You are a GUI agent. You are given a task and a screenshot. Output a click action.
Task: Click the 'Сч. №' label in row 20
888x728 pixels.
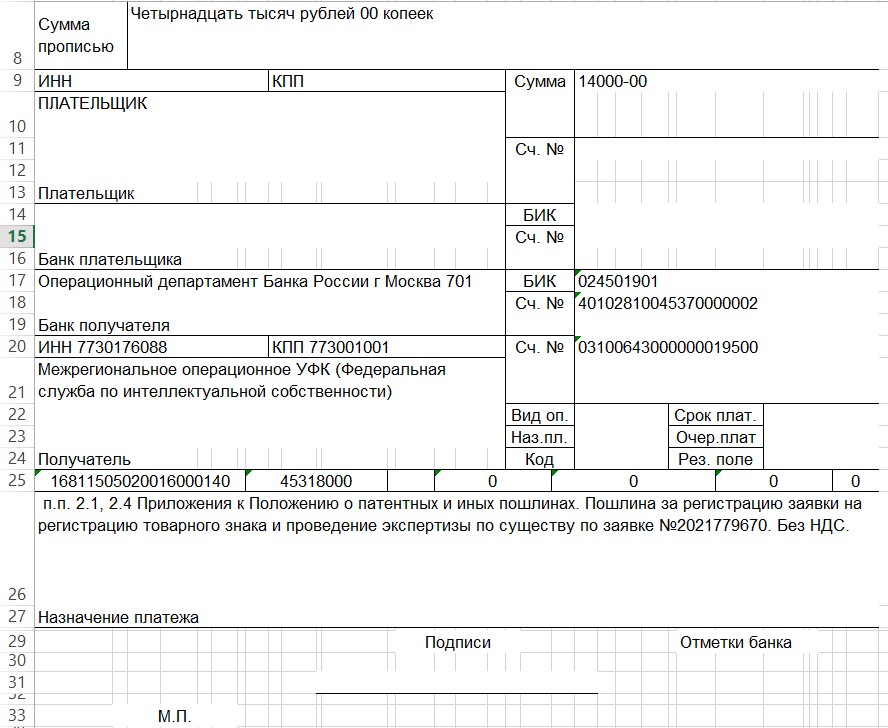click(x=540, y=347)
